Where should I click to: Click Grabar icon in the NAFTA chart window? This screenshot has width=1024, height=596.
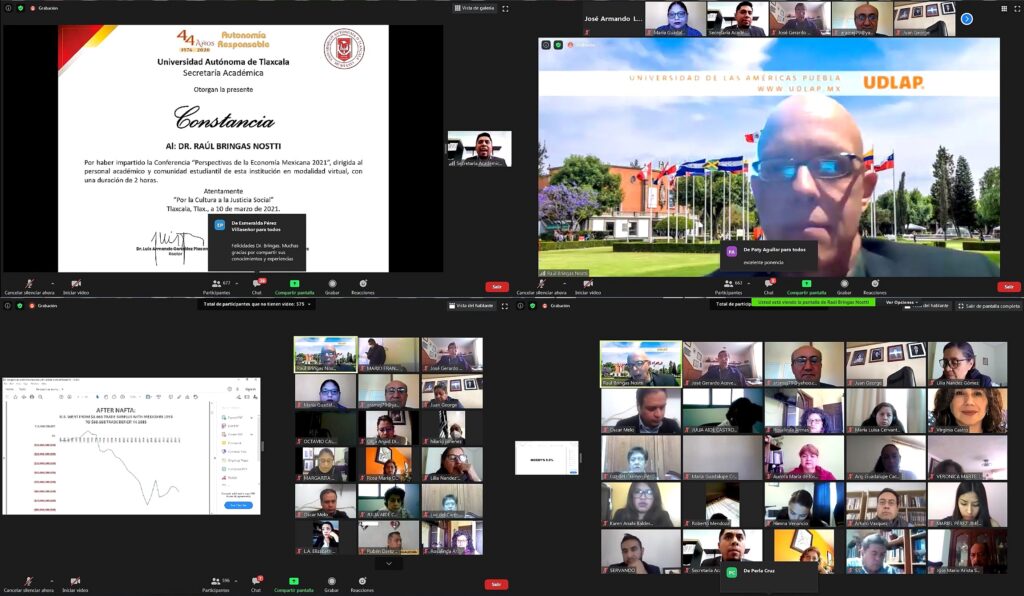pos(332,581)
